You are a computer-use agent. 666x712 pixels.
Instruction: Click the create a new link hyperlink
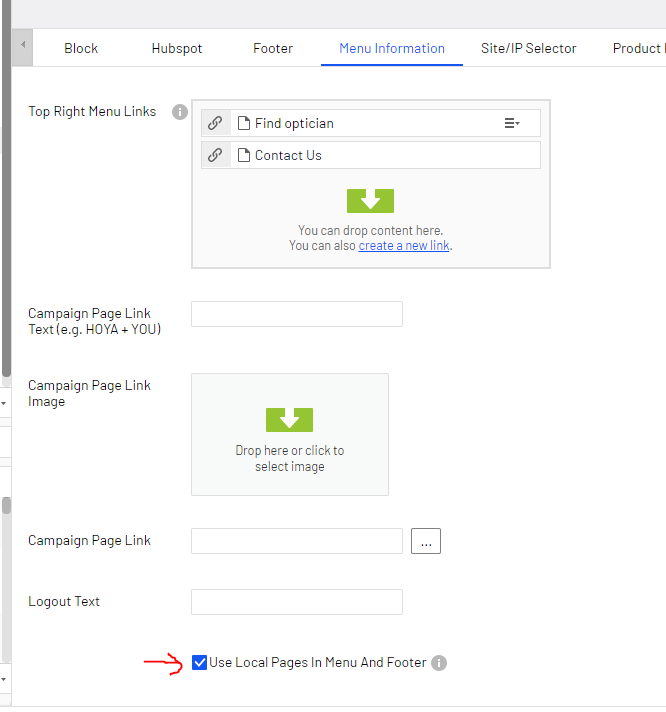tap(404, 245)
